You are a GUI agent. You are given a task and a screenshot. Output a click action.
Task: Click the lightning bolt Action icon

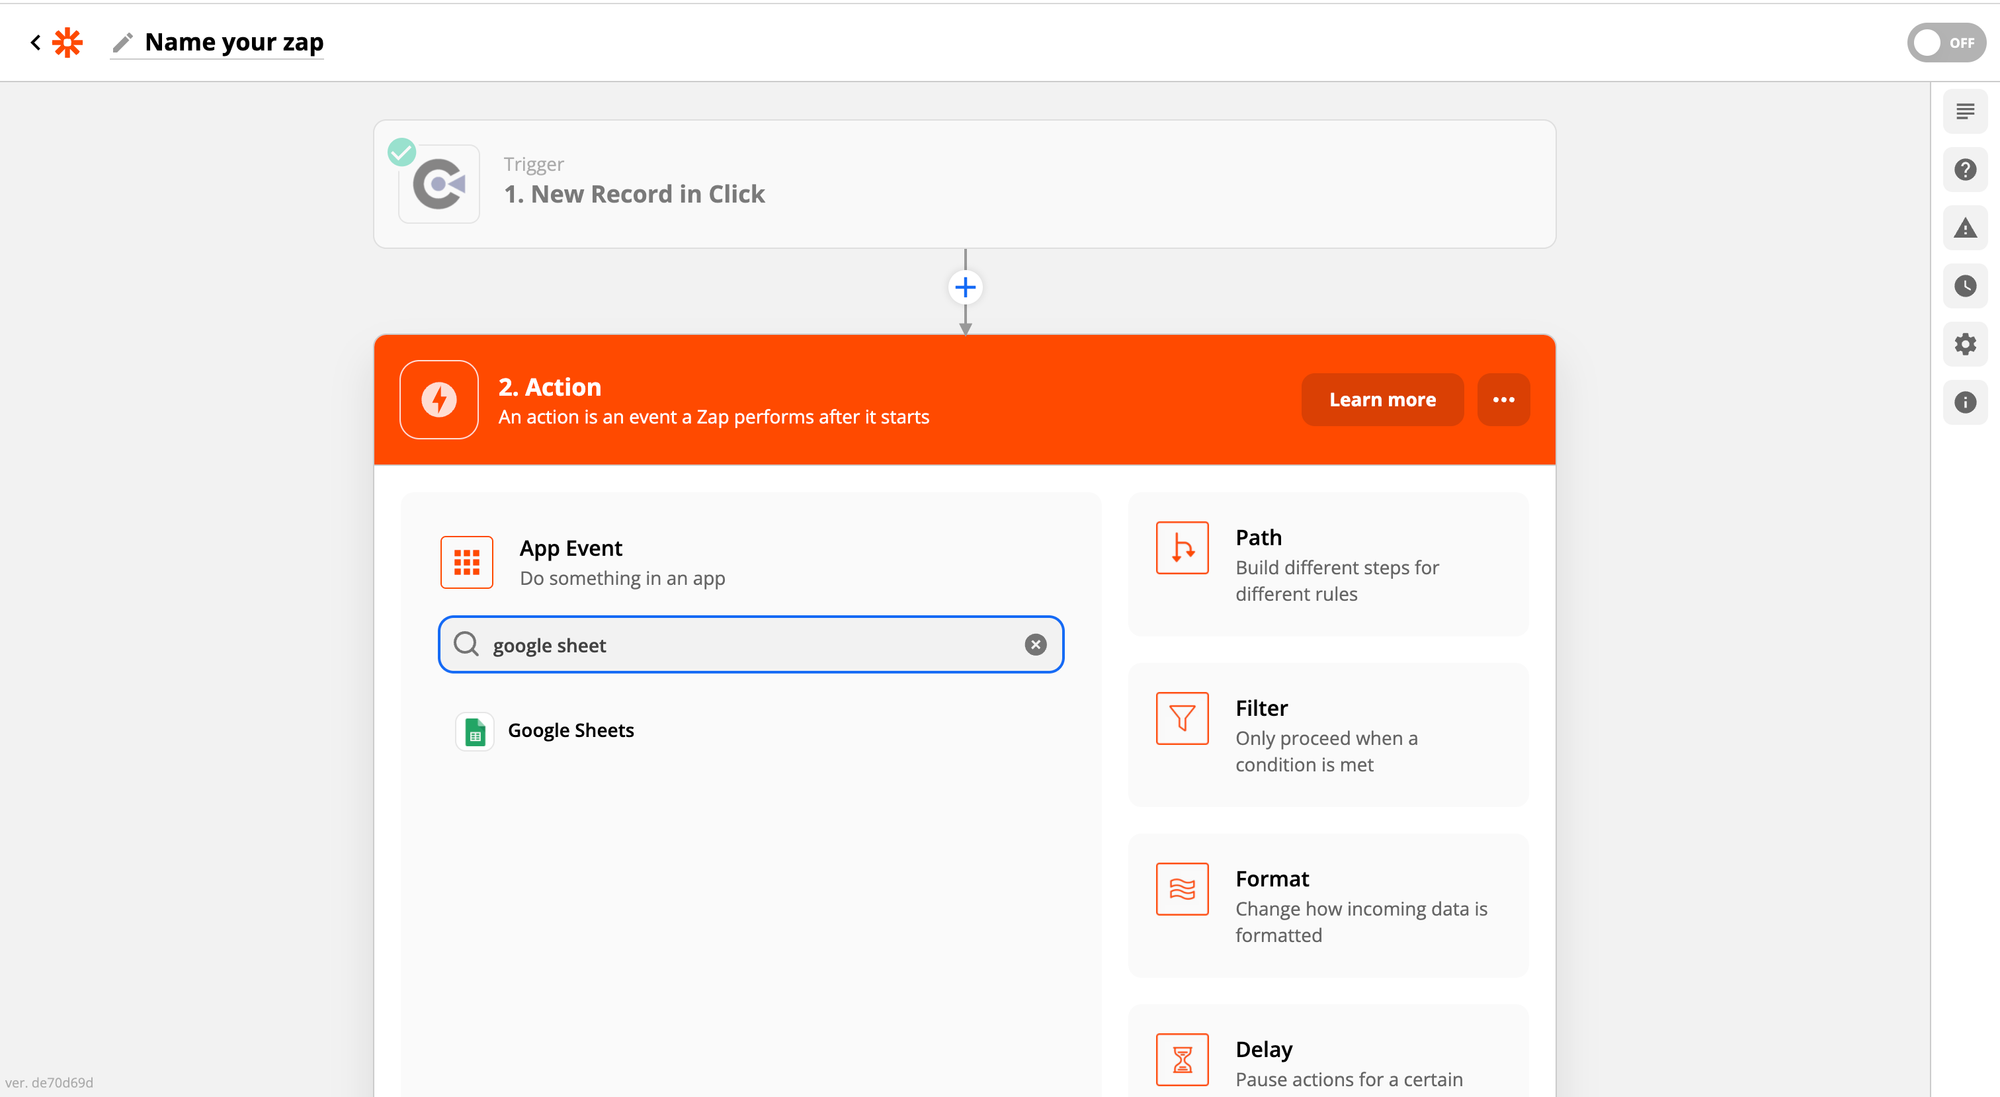[x=439, y=399]
